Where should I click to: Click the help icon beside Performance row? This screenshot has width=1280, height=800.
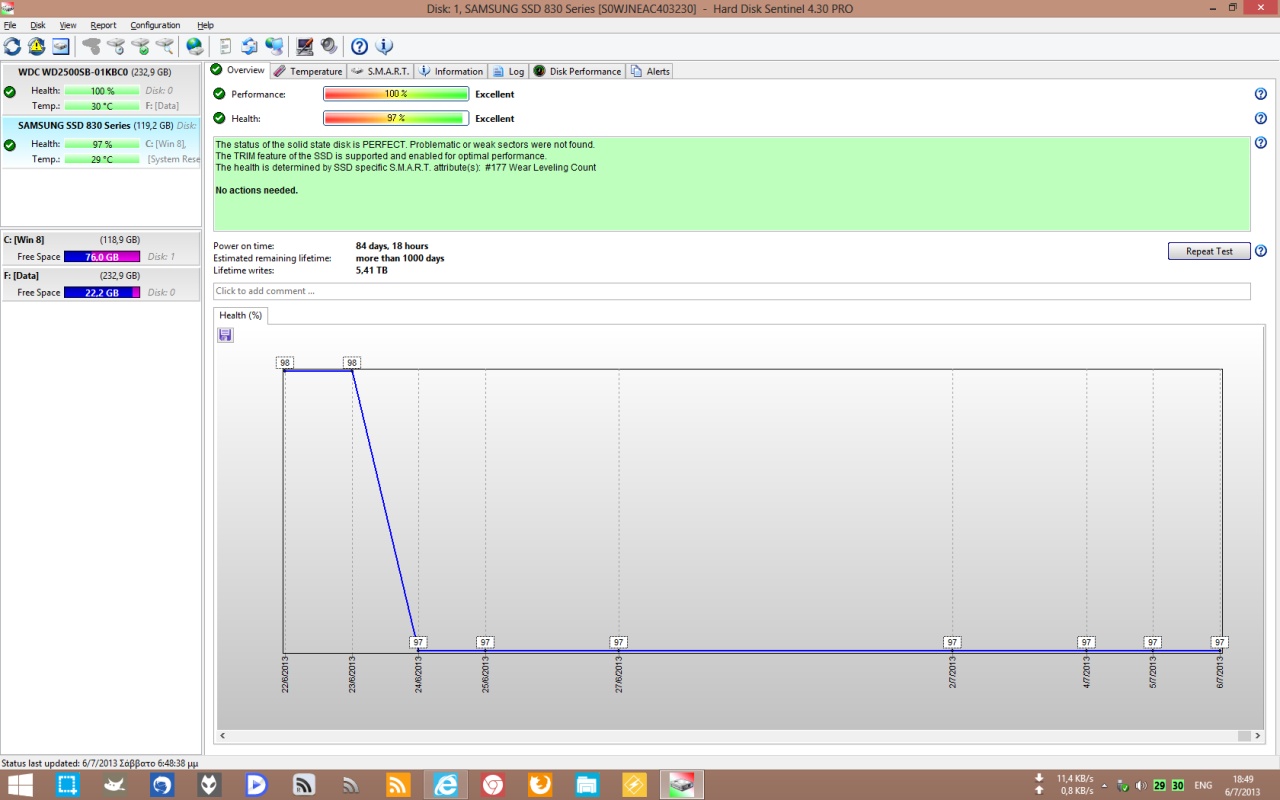click(1261, 94)
